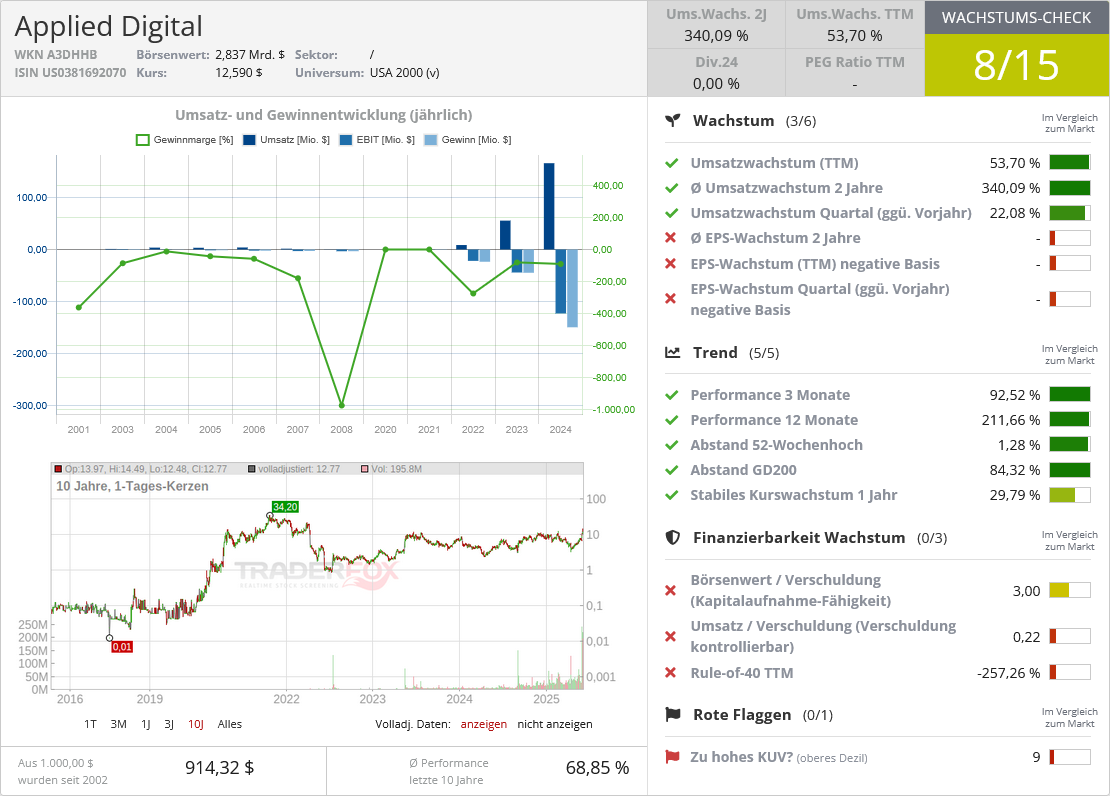
Task: Click yellow comparison bar for Börsenwert / Verschuldung
Action: (x=1070, y=590)
